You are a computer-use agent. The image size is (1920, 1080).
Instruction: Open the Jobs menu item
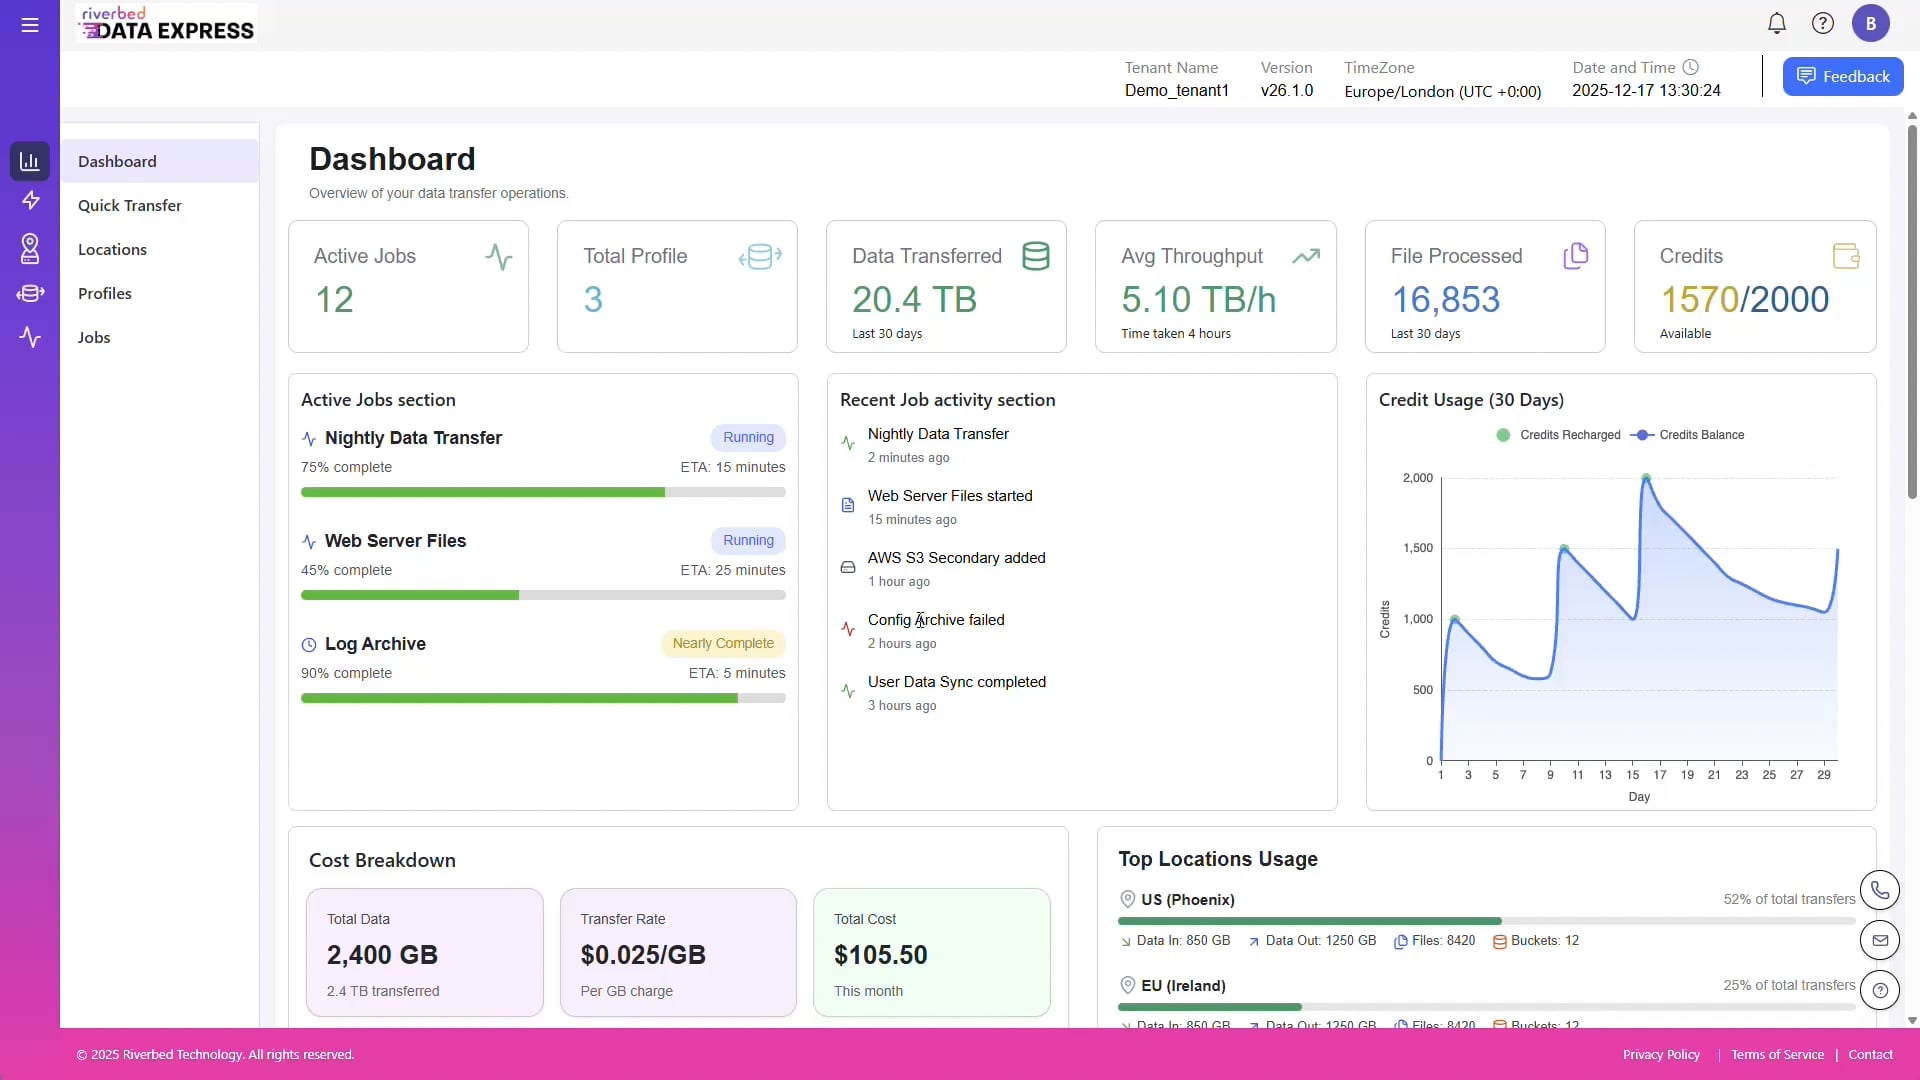tap(94, 337)
